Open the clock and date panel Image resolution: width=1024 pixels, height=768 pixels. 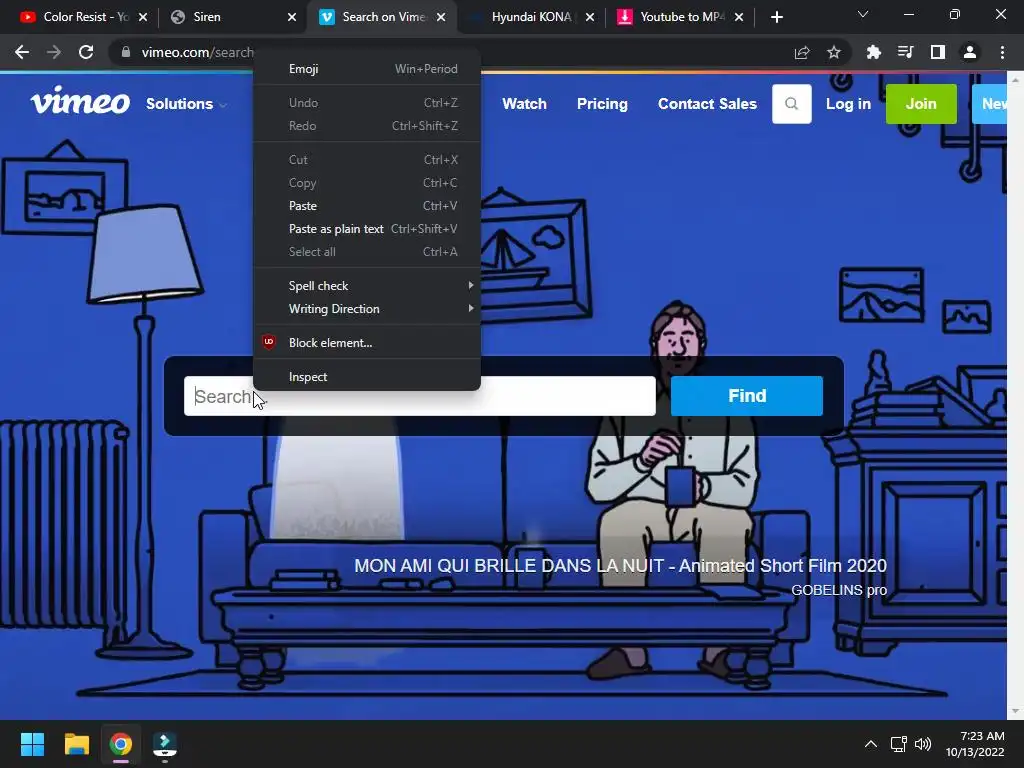pyautogui.click(x=975, y=744)
